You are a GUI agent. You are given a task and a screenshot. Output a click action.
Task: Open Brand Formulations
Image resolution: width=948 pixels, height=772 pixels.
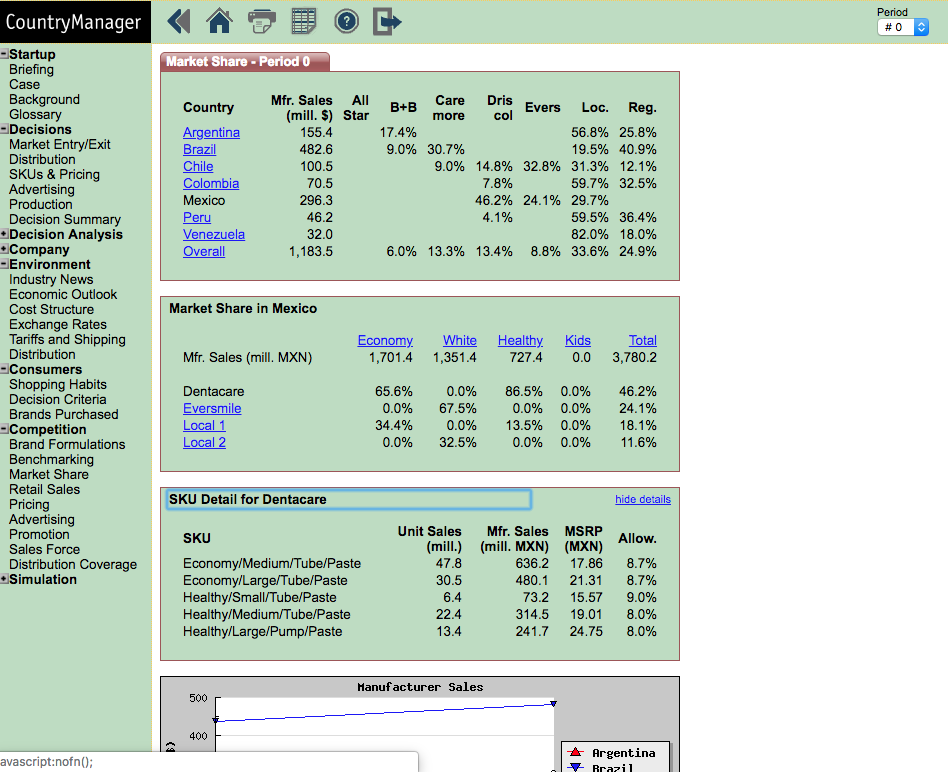point(67,444)
